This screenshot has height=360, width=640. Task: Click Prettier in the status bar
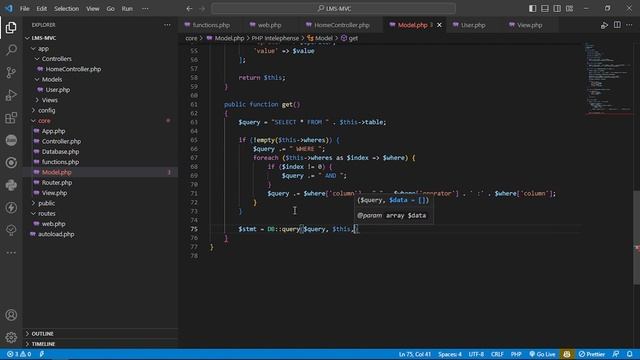coord(591,354)
